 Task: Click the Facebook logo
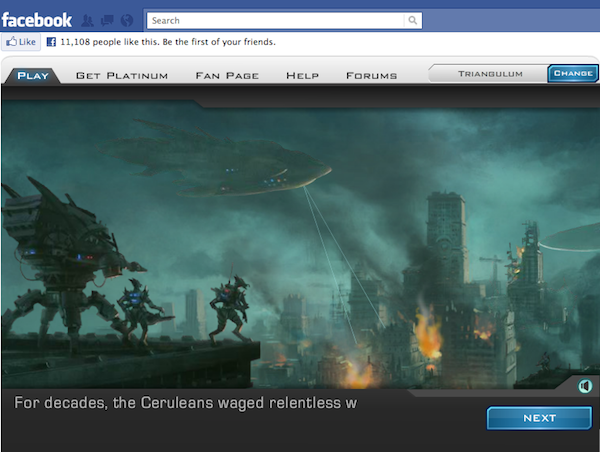pos(37,20)
